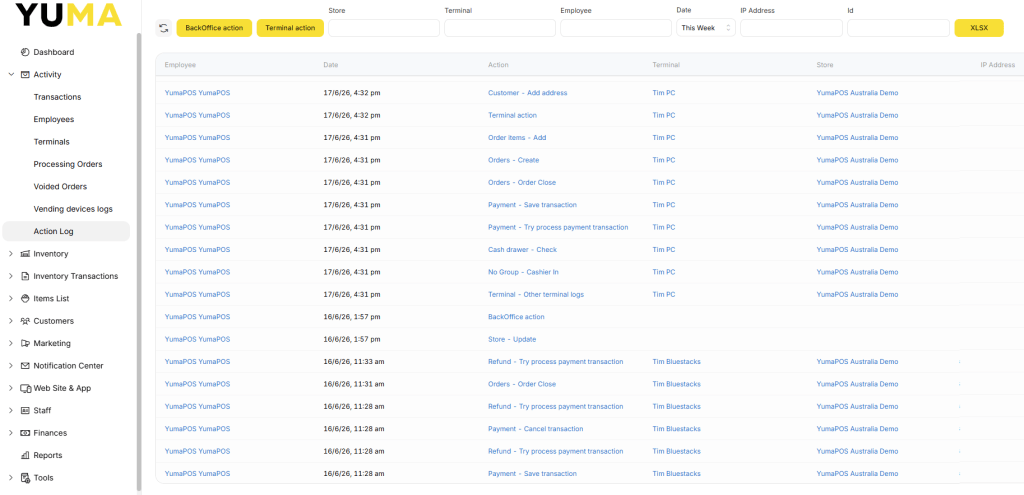The width and height of the screenshot is (1024, 495).
Task: Expand the Items List chevron
Action: [11, 298]
